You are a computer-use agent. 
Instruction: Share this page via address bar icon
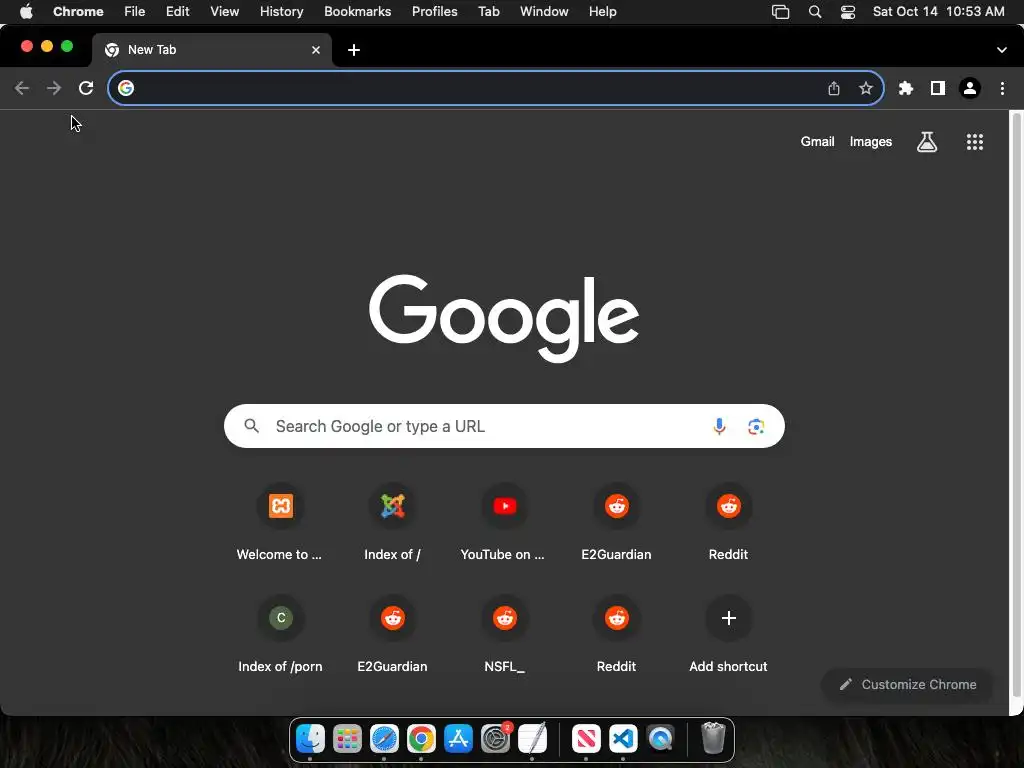(x=834, y=88)
